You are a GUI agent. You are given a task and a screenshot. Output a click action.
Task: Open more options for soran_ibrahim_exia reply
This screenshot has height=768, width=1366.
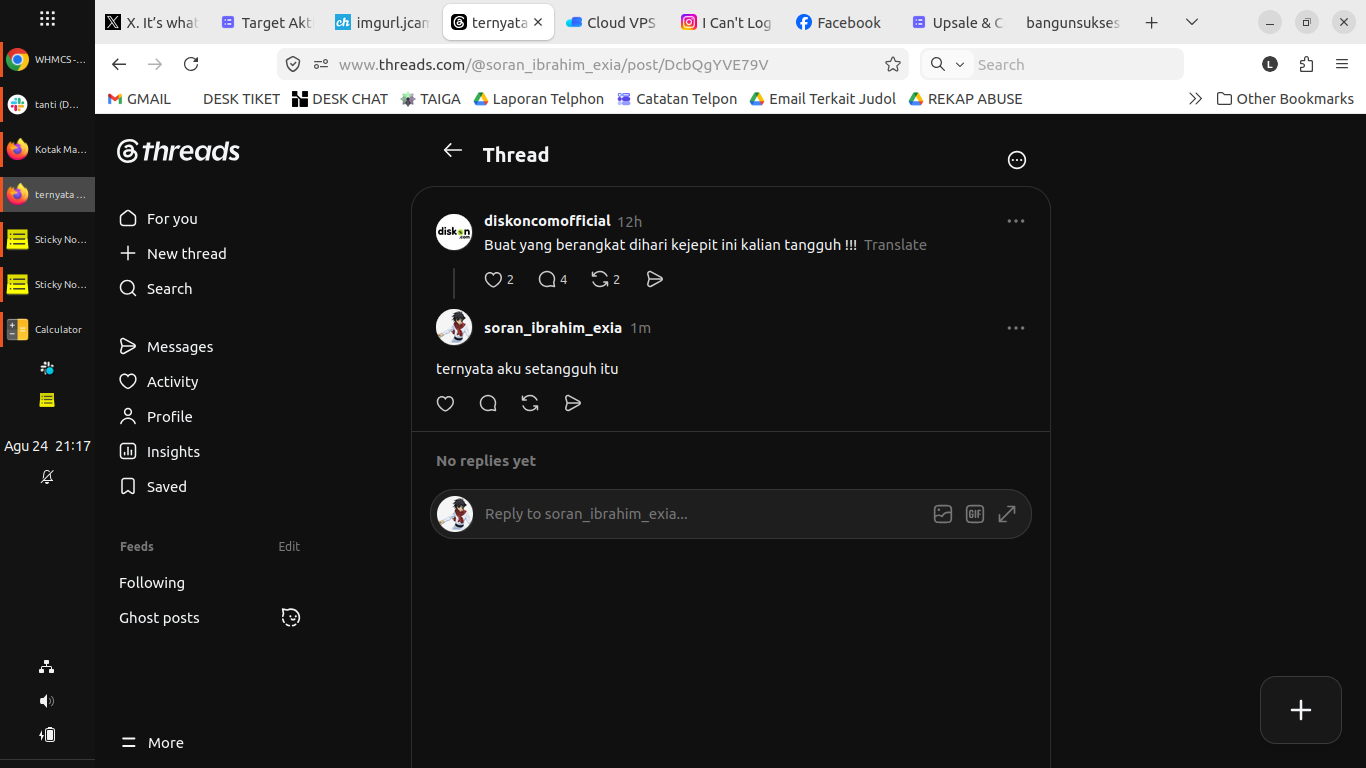1016,328
